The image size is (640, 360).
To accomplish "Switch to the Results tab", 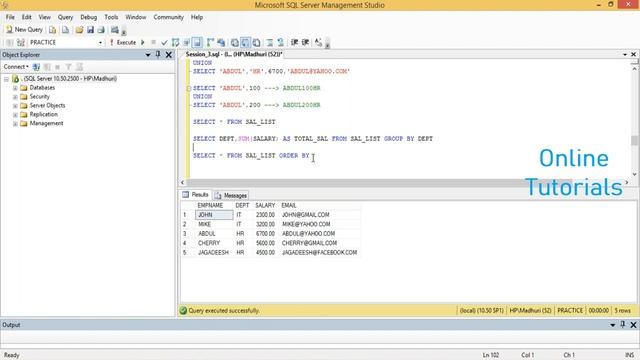I will coord(196,195).
